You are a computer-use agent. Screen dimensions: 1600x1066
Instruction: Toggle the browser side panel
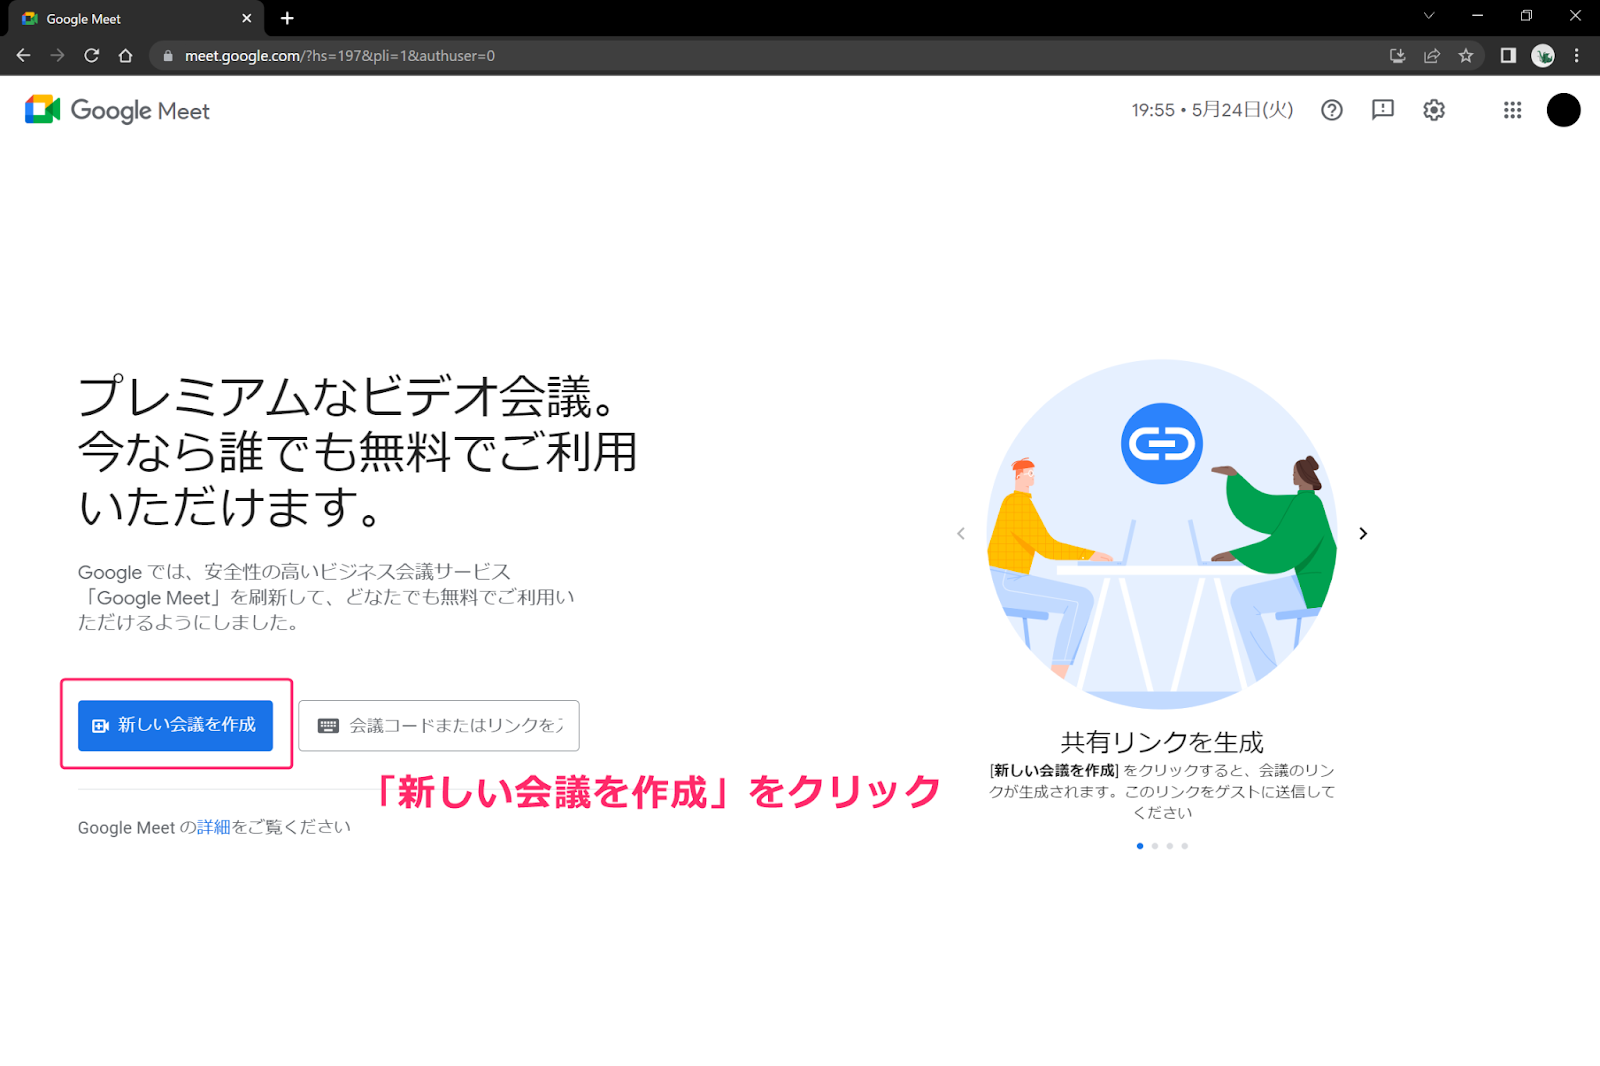tap(1508, 56)
